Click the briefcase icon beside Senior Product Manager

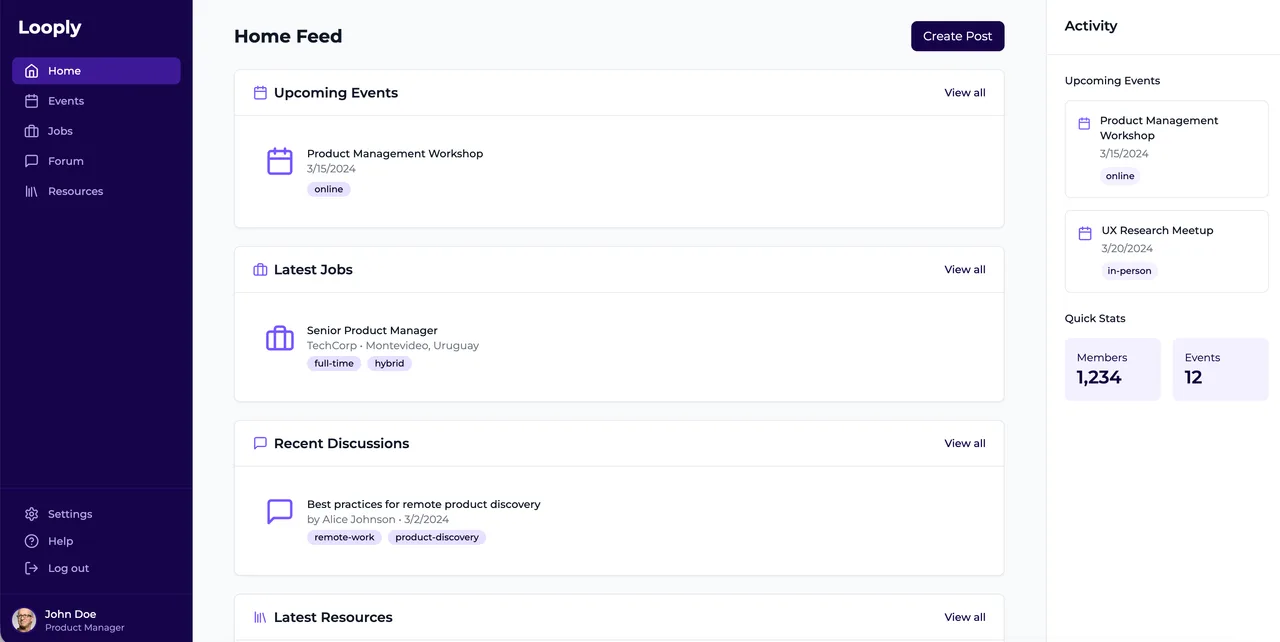tap(280, 338)
